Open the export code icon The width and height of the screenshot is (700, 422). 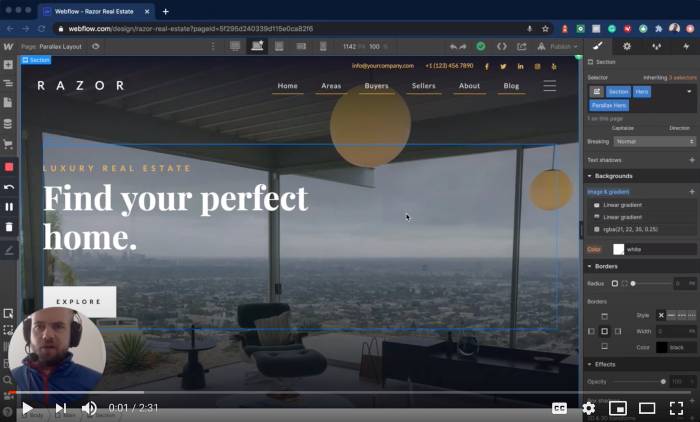(502, 46)
